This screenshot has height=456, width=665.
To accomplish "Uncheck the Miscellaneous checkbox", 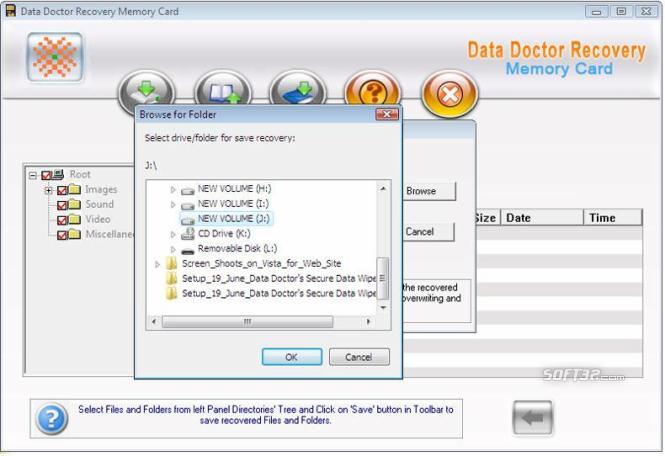I will pyautogui.click(x=62, y=235).
